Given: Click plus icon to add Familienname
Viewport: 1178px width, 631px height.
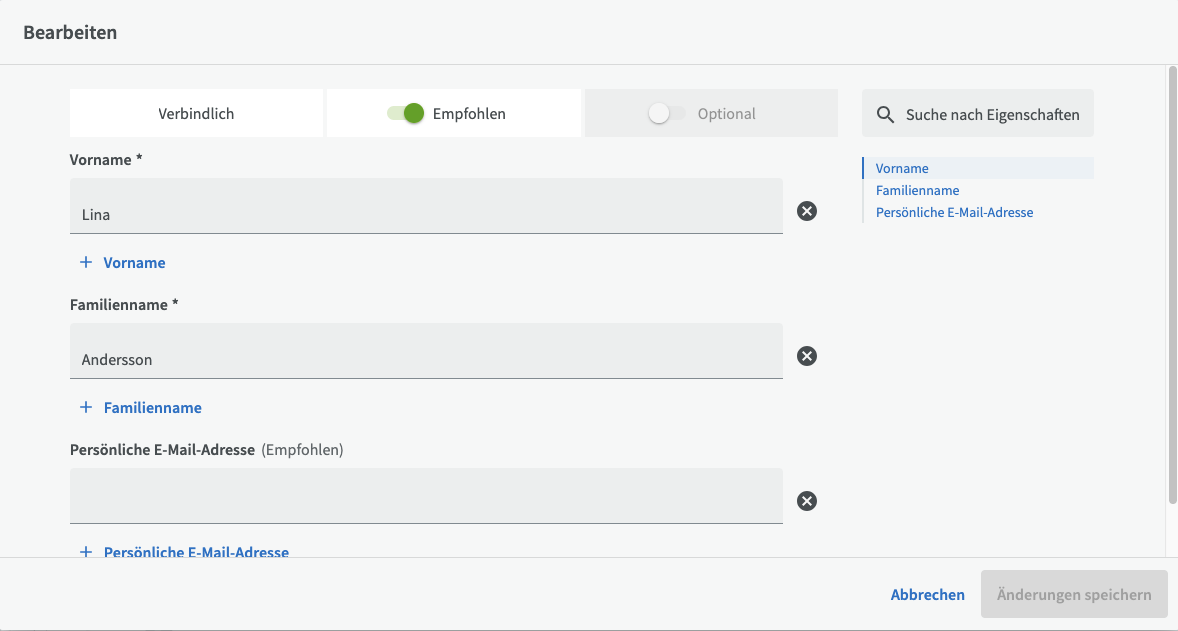Looking at the screenshot, I should click(x=86, y=408).
